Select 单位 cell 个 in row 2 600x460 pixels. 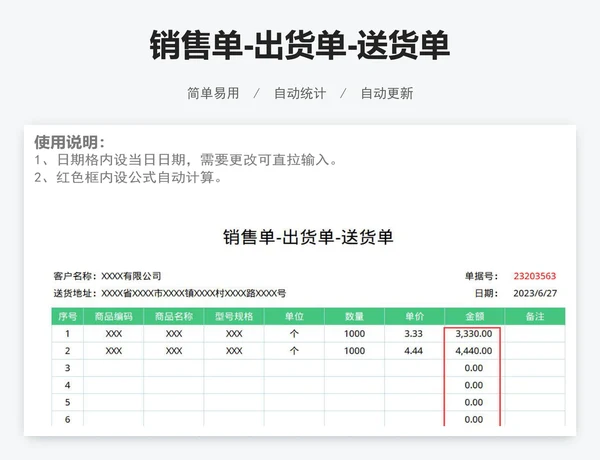coord(294,351)
